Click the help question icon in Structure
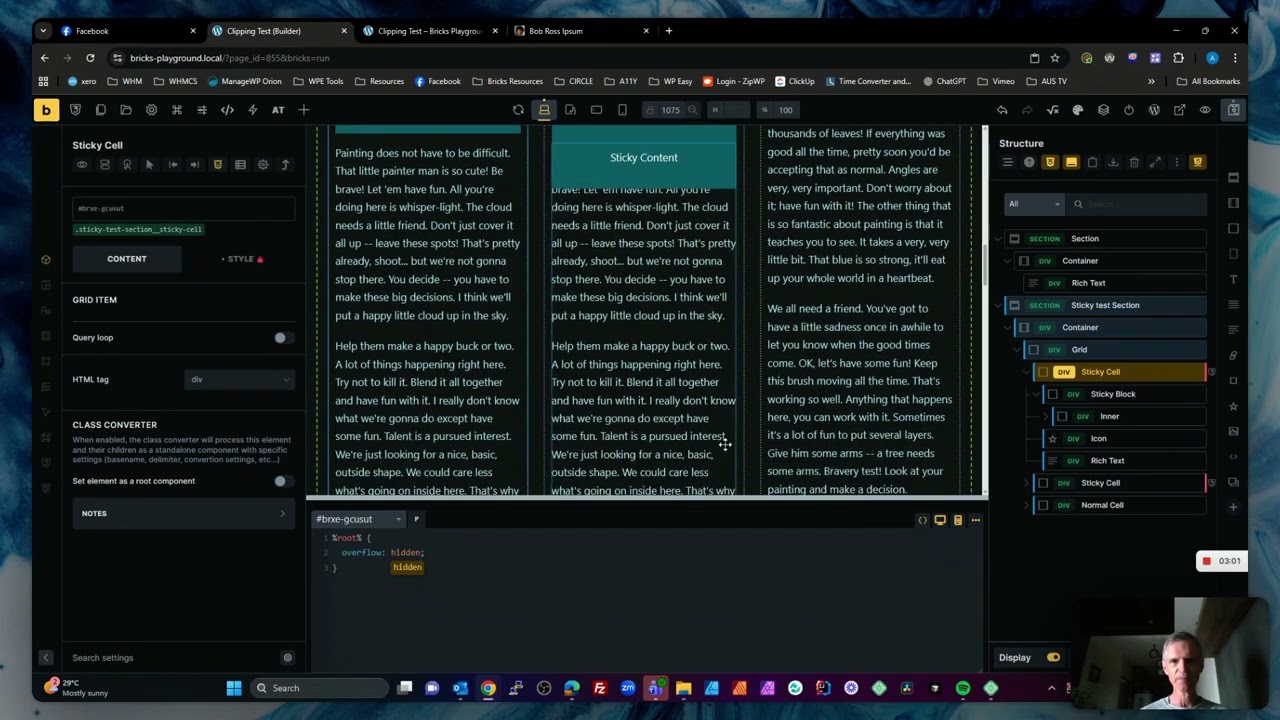Screen dimensions: 1280x720 click(1029, 162)
